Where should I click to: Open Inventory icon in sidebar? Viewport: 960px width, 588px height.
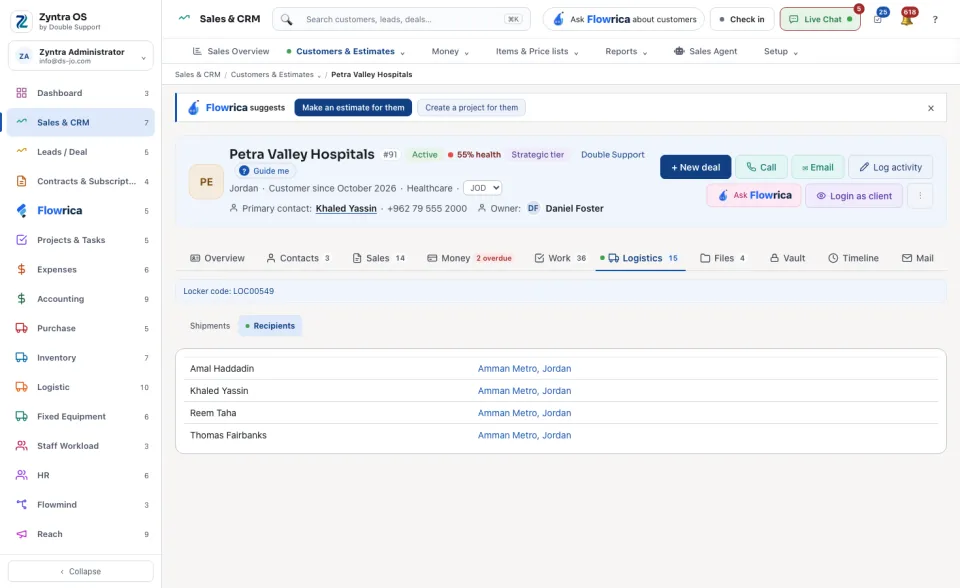(21, 358)
